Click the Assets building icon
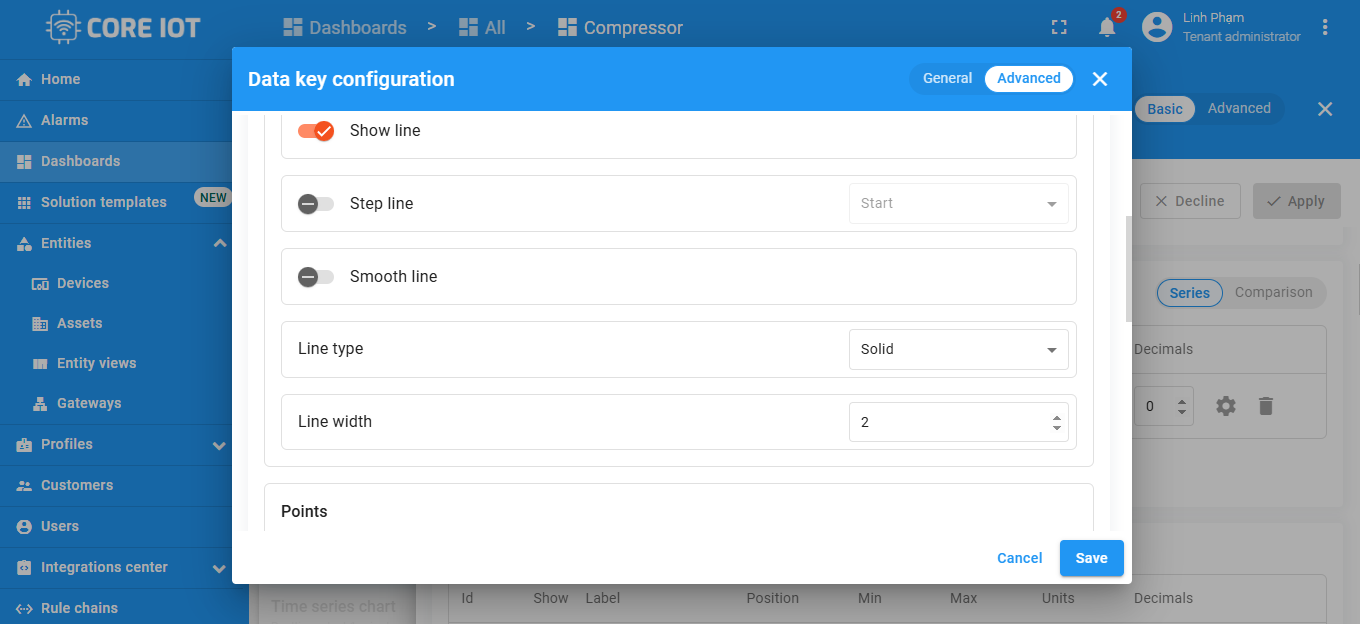This screenshot has height=624, width=1360. pyautogui.click(x=41, y=324)
